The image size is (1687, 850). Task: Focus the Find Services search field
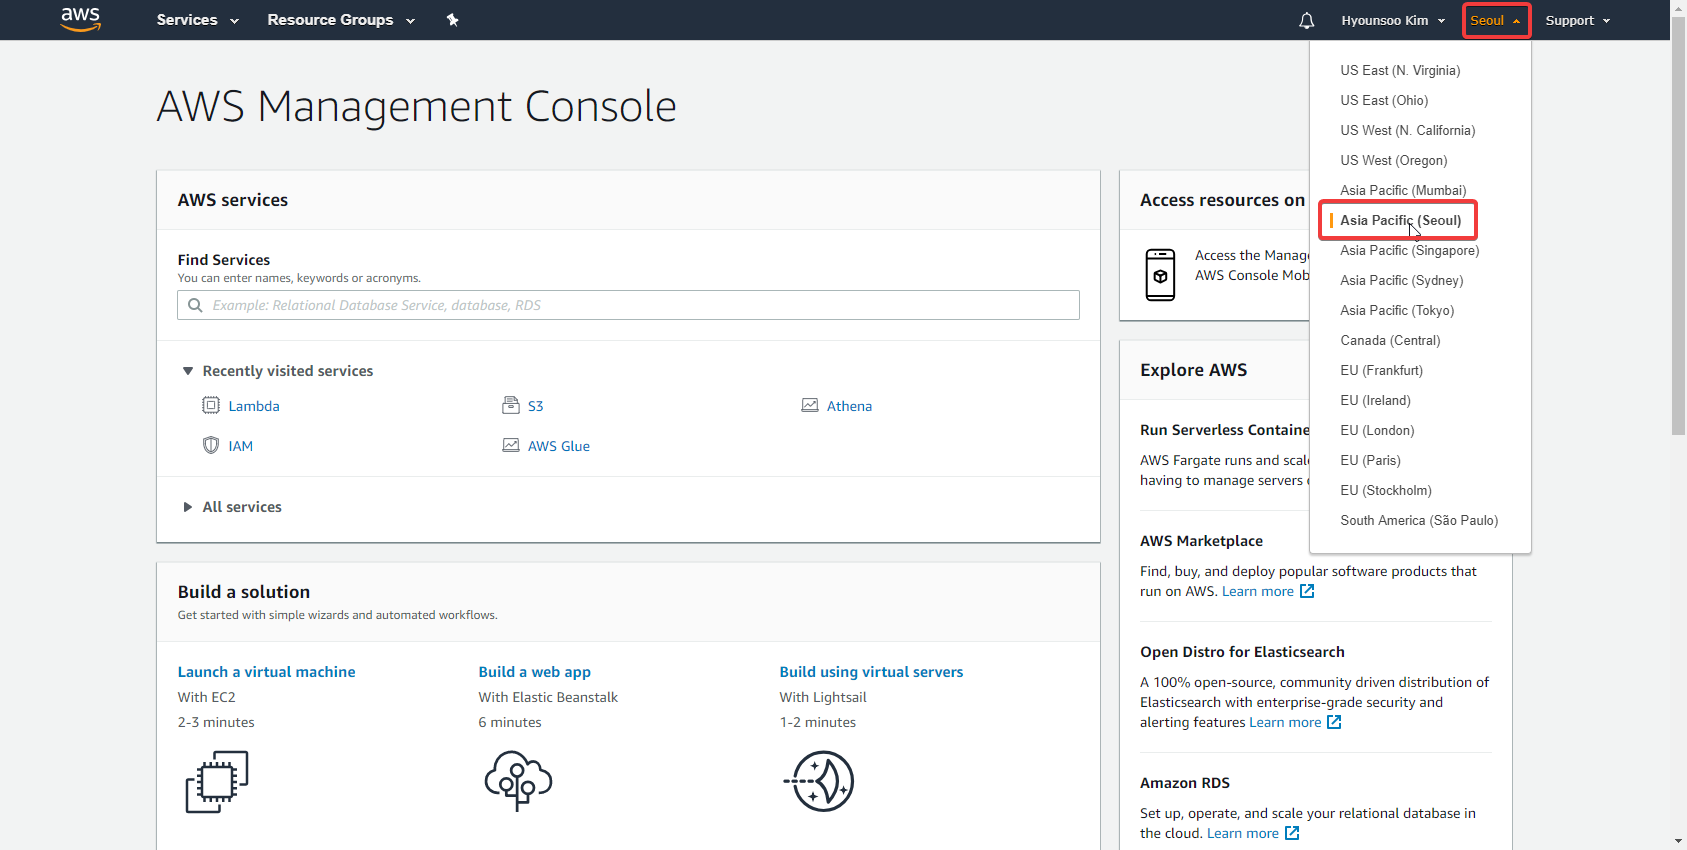(x=628, y=305)
